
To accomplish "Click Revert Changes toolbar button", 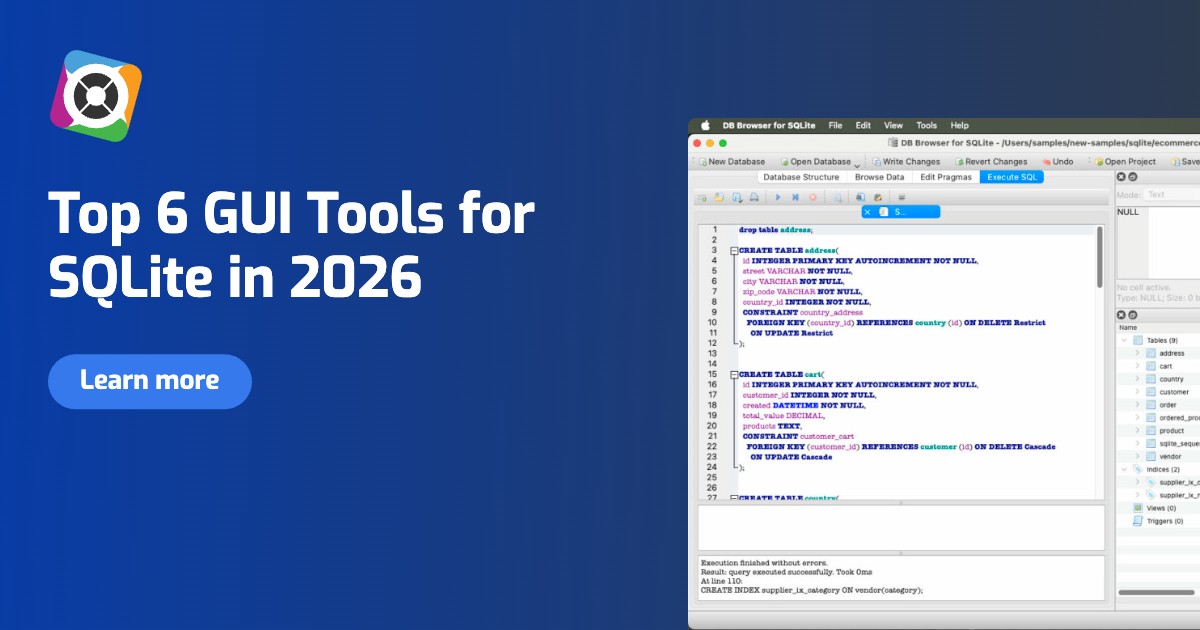I will tap(991, 161).
